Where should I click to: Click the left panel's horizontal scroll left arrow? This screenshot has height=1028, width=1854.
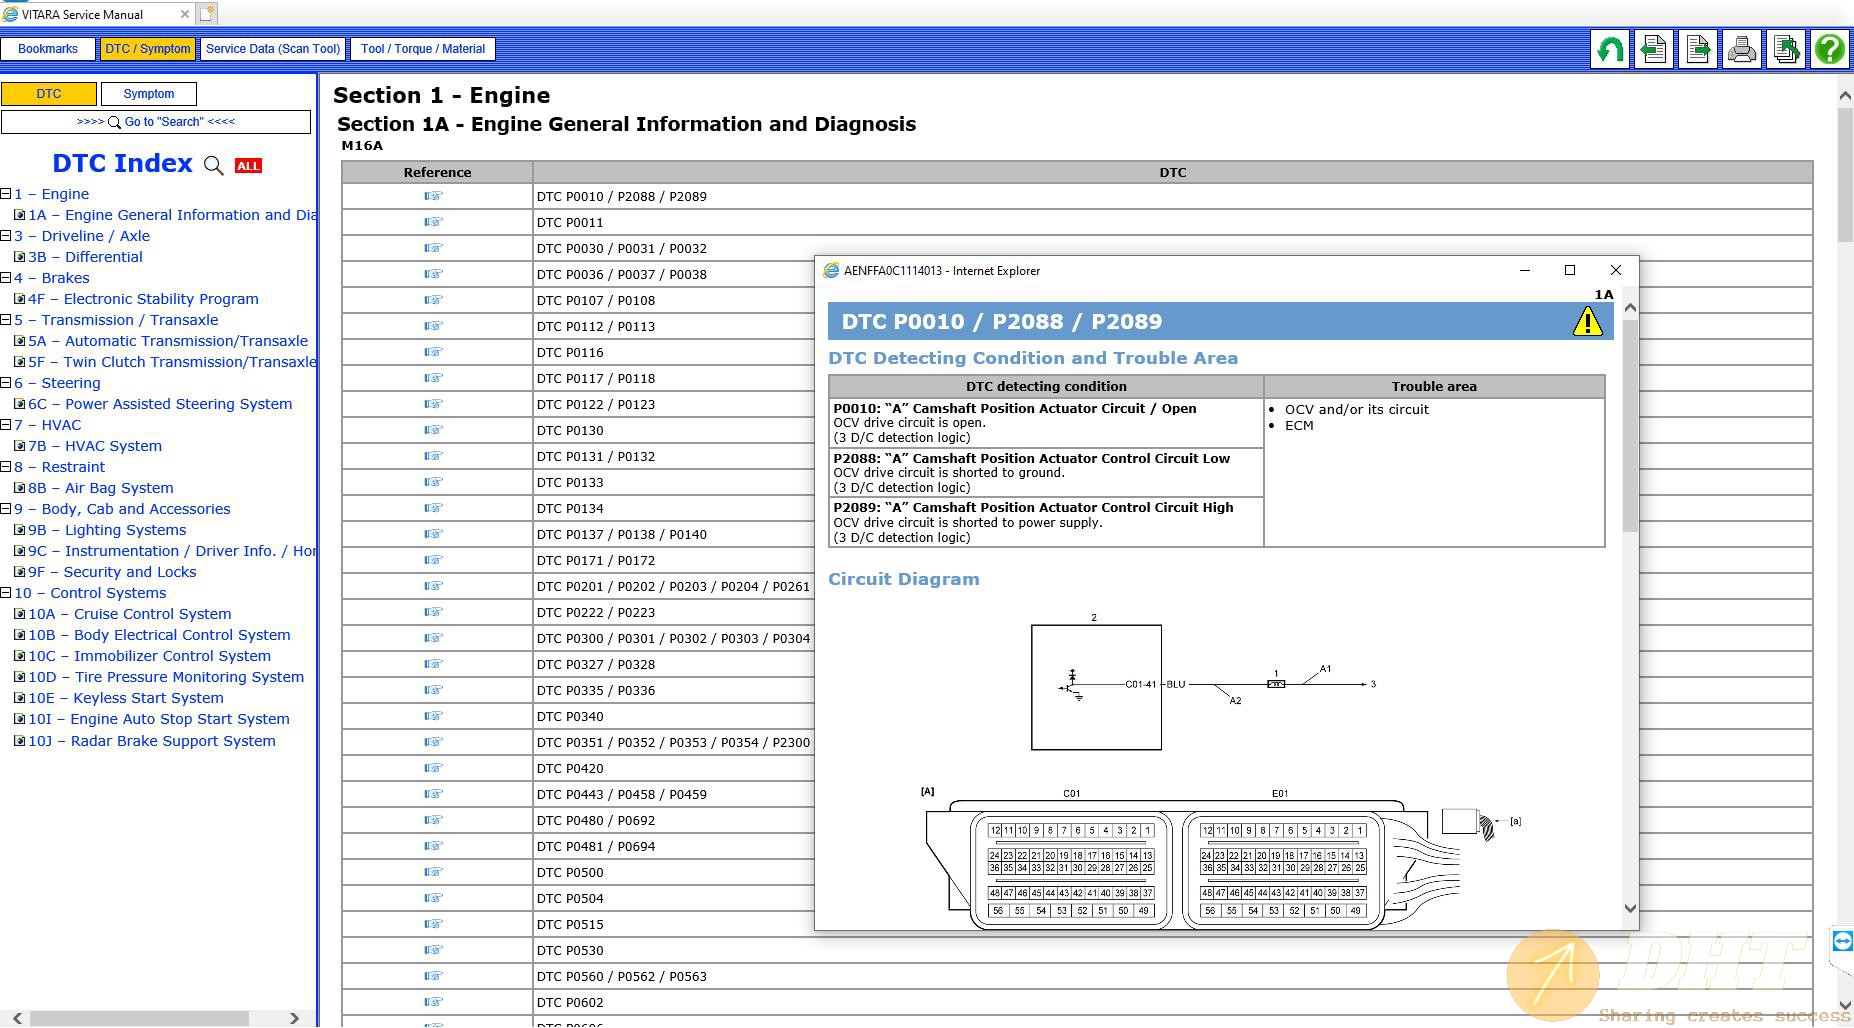click(17, 1018)
